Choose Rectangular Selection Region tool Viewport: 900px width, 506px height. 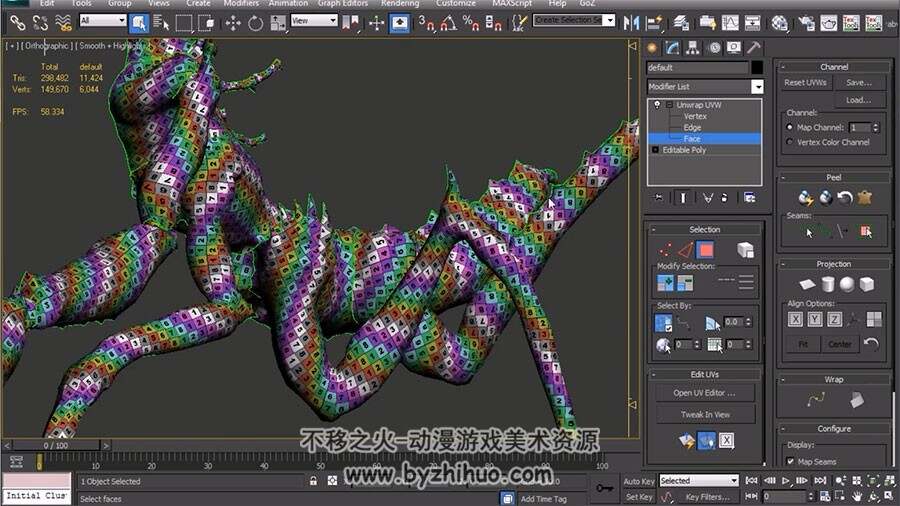click(x=184, y=23)
